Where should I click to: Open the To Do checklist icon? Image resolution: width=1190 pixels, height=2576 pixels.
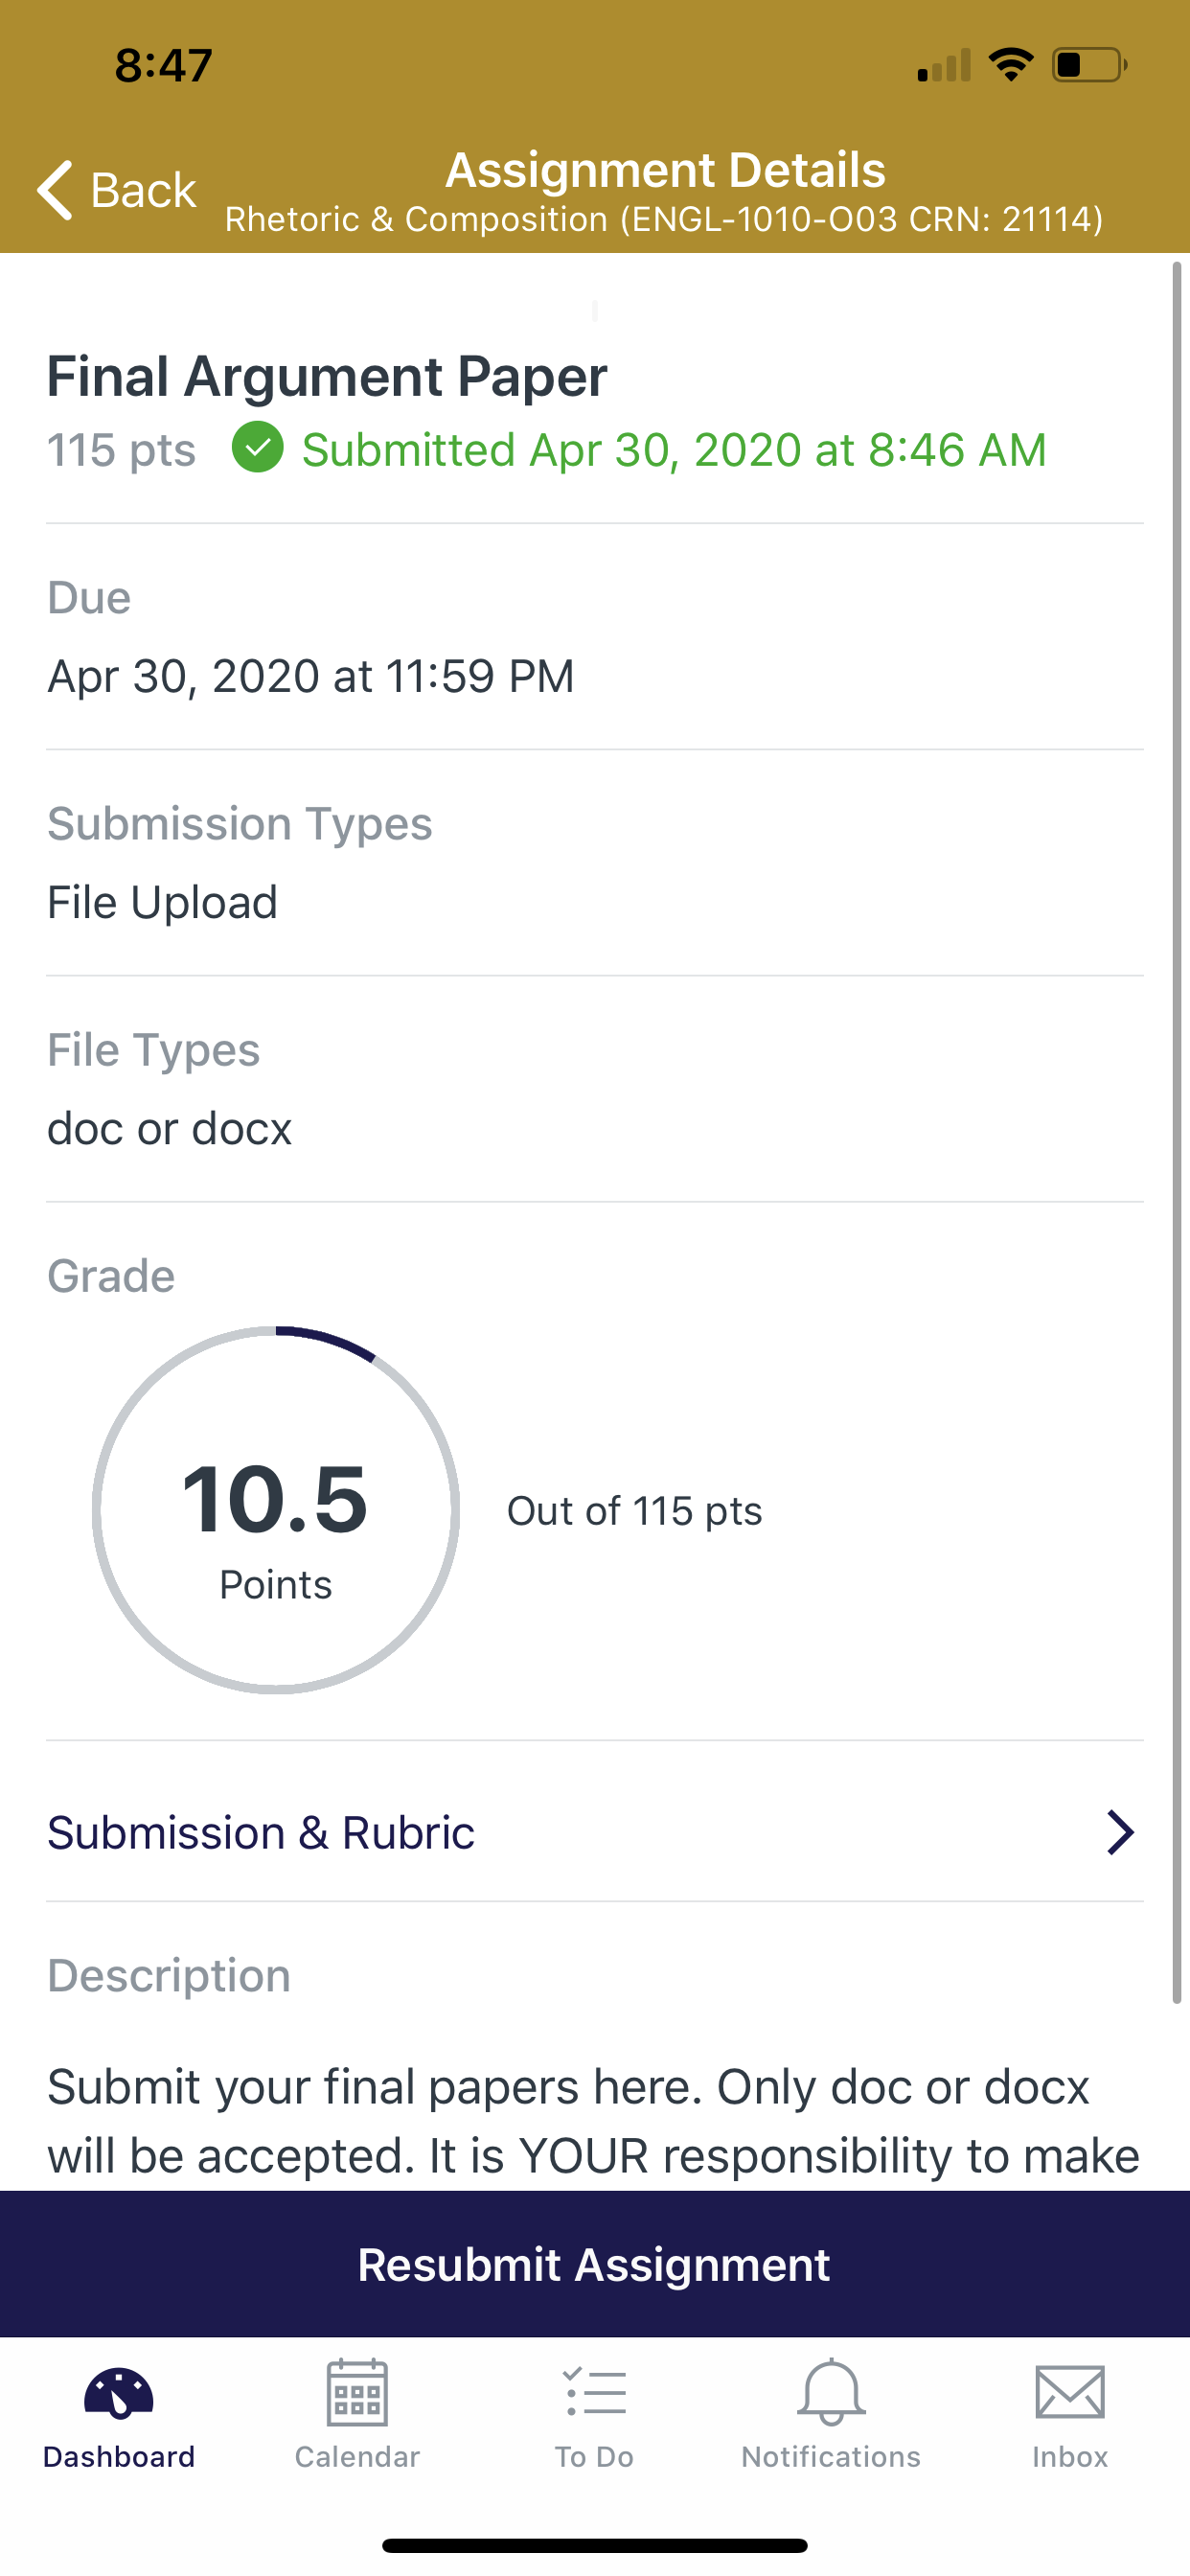[595, 2392]
